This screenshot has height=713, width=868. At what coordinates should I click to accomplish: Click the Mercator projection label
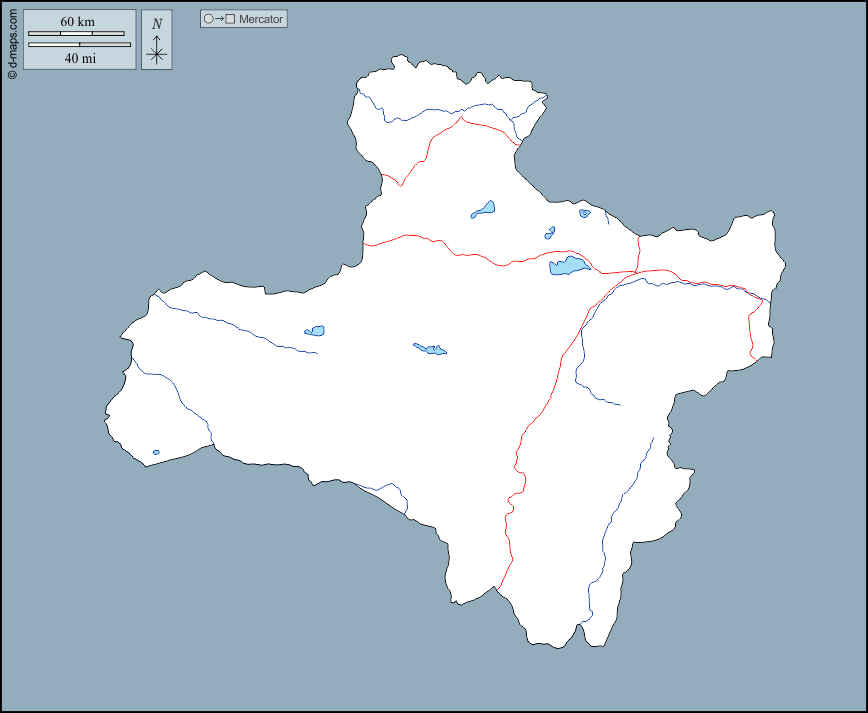coord(261,19)
